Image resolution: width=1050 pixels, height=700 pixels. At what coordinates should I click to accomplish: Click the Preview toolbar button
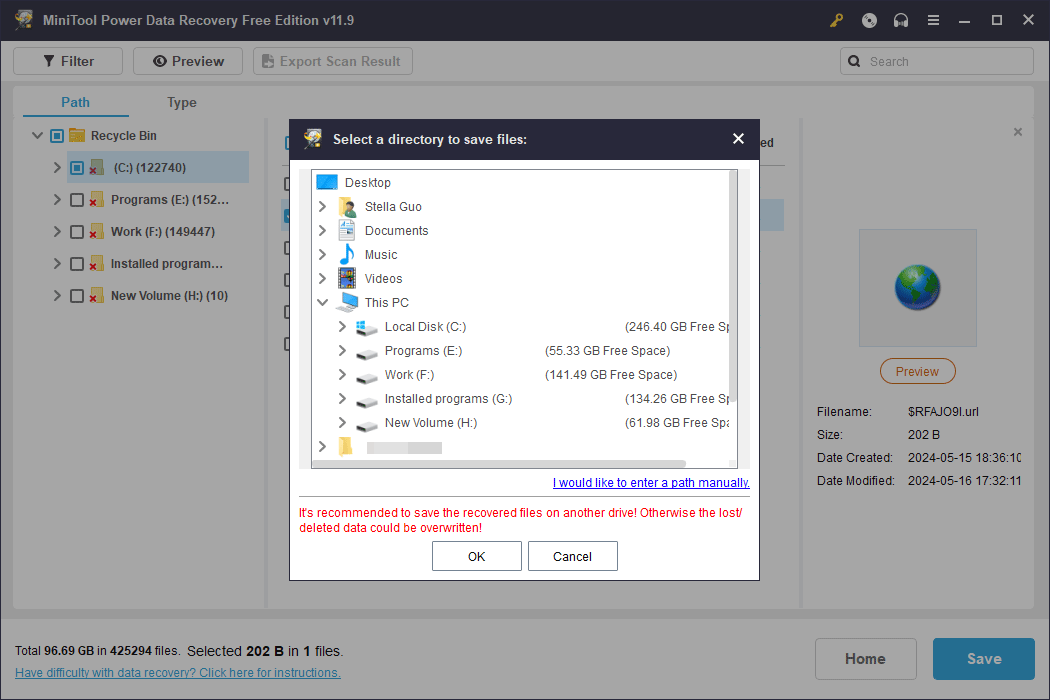(188, 61)
